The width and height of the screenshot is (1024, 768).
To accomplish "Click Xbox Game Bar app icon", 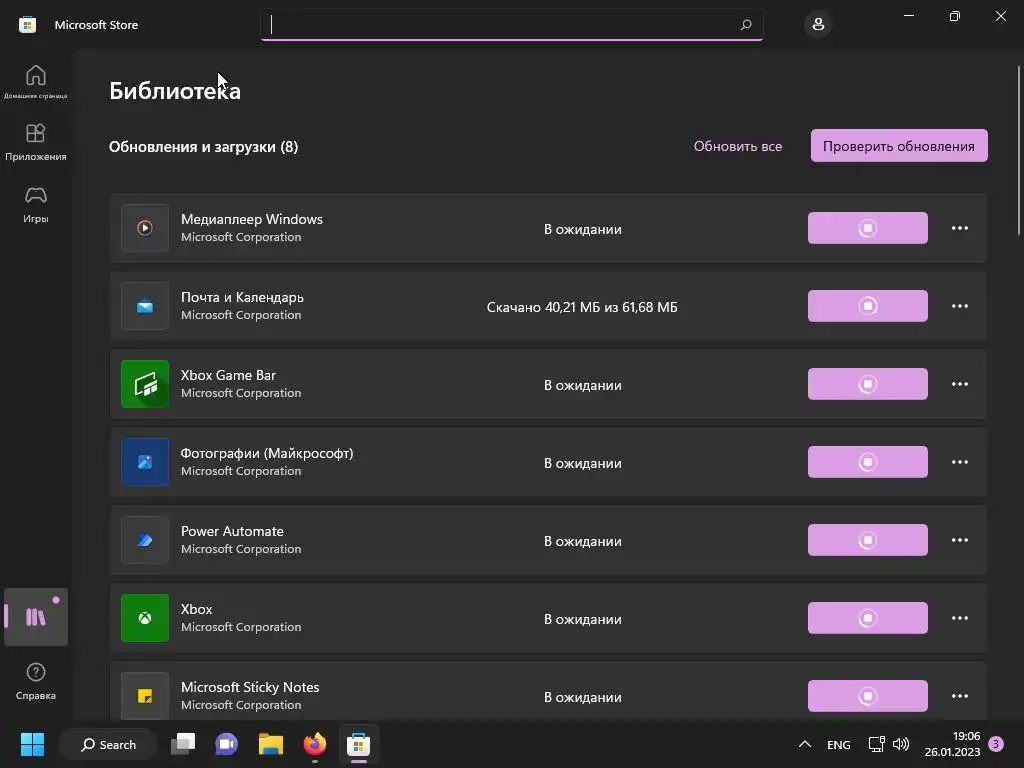I will 145,384.
